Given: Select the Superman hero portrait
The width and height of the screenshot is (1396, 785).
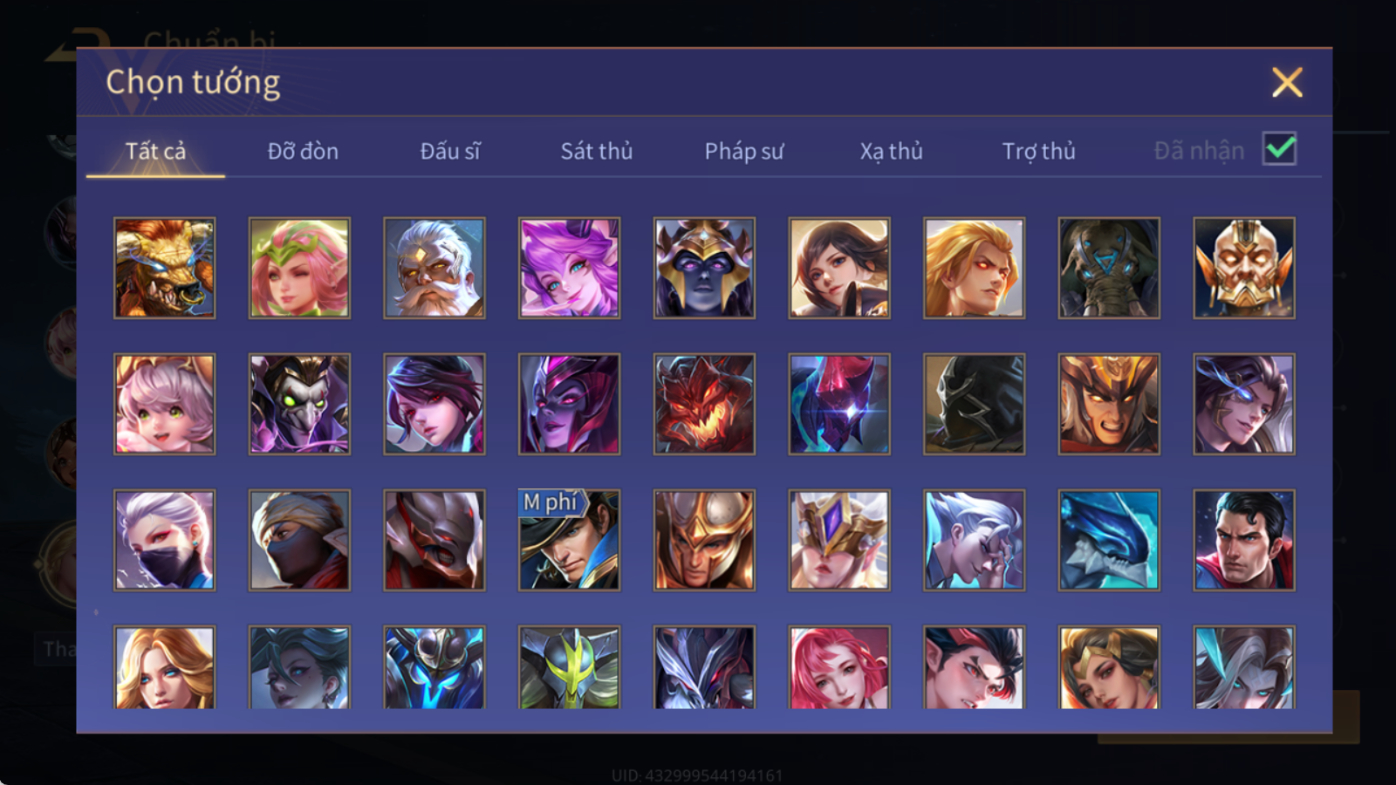Looking at the screenshot, I should 1244,540.
